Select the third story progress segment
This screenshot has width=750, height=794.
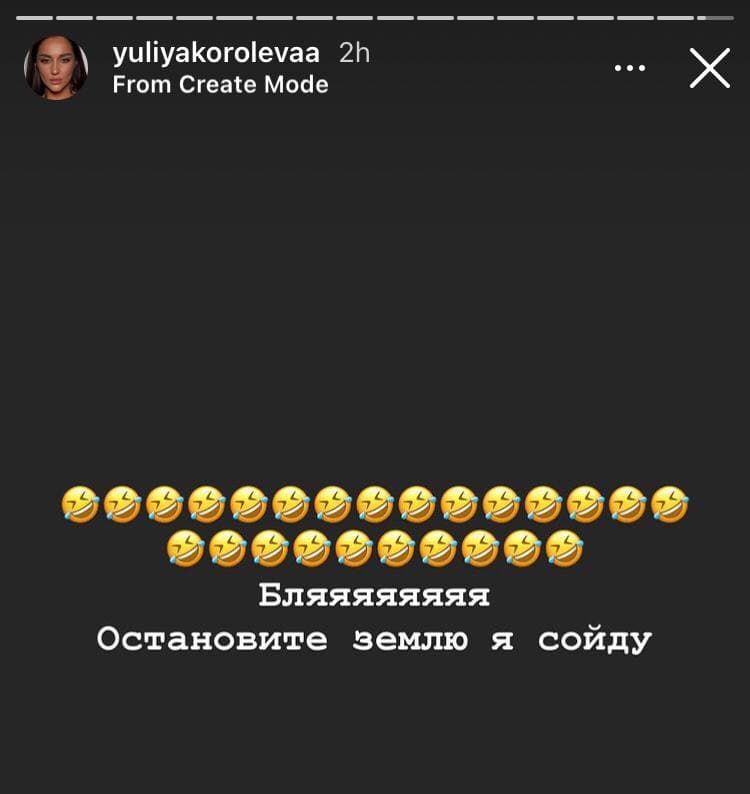coord(114,18)
